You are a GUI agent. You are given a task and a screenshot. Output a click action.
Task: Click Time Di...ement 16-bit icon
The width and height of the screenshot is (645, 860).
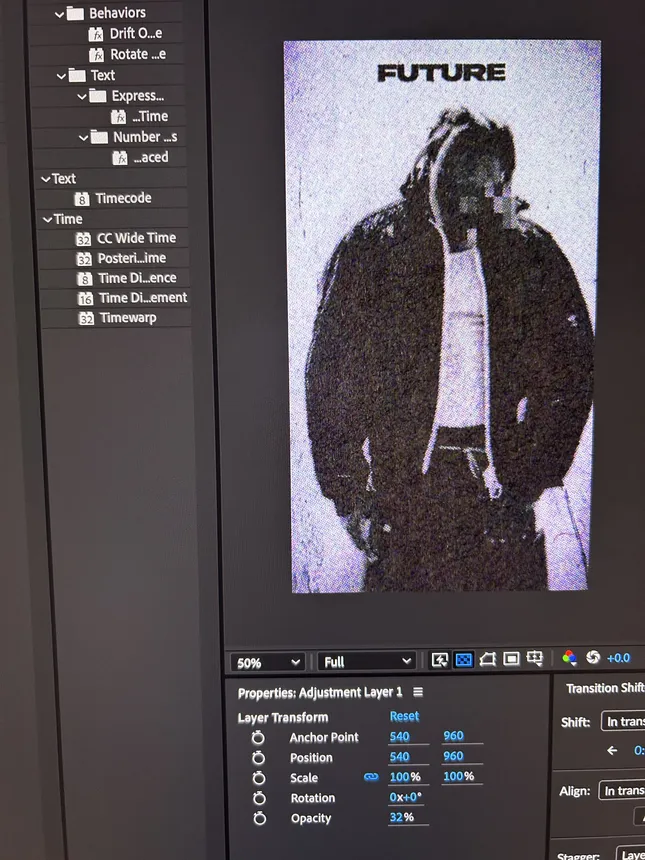[86, 299]
